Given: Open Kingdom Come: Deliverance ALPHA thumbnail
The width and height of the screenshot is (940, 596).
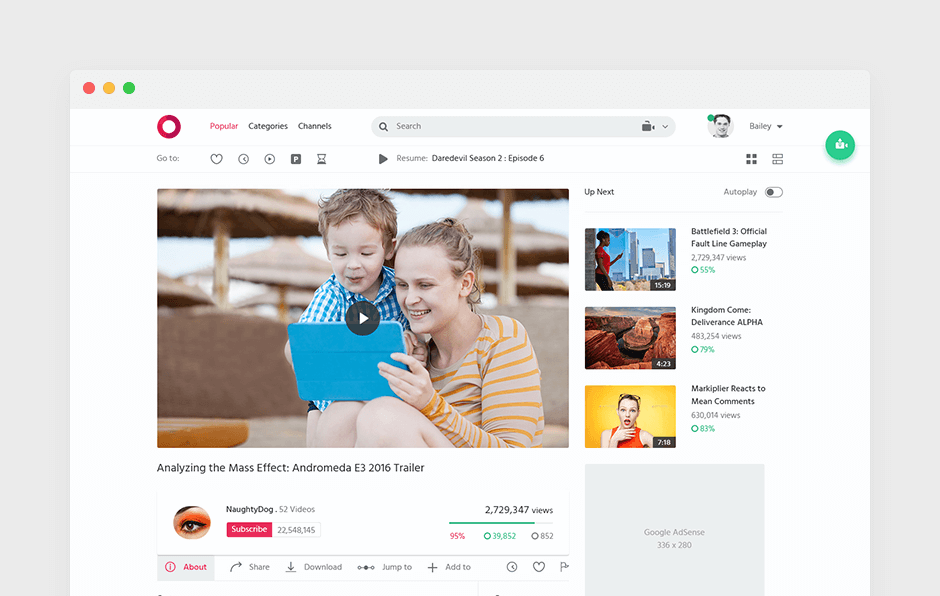Looking at the screenshot, I should pos(630,338).
